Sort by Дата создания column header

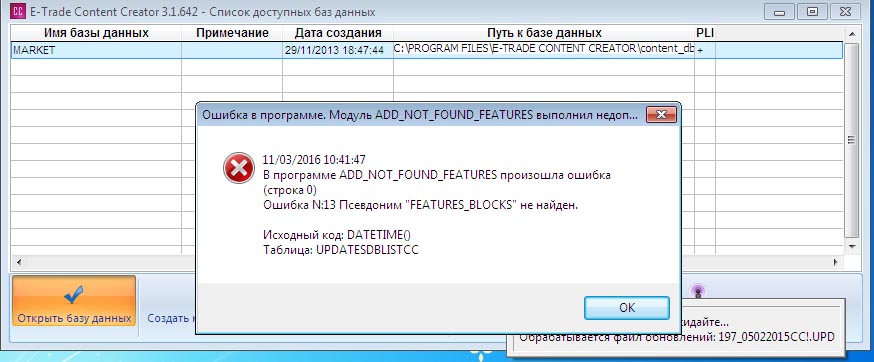(338, 32)
